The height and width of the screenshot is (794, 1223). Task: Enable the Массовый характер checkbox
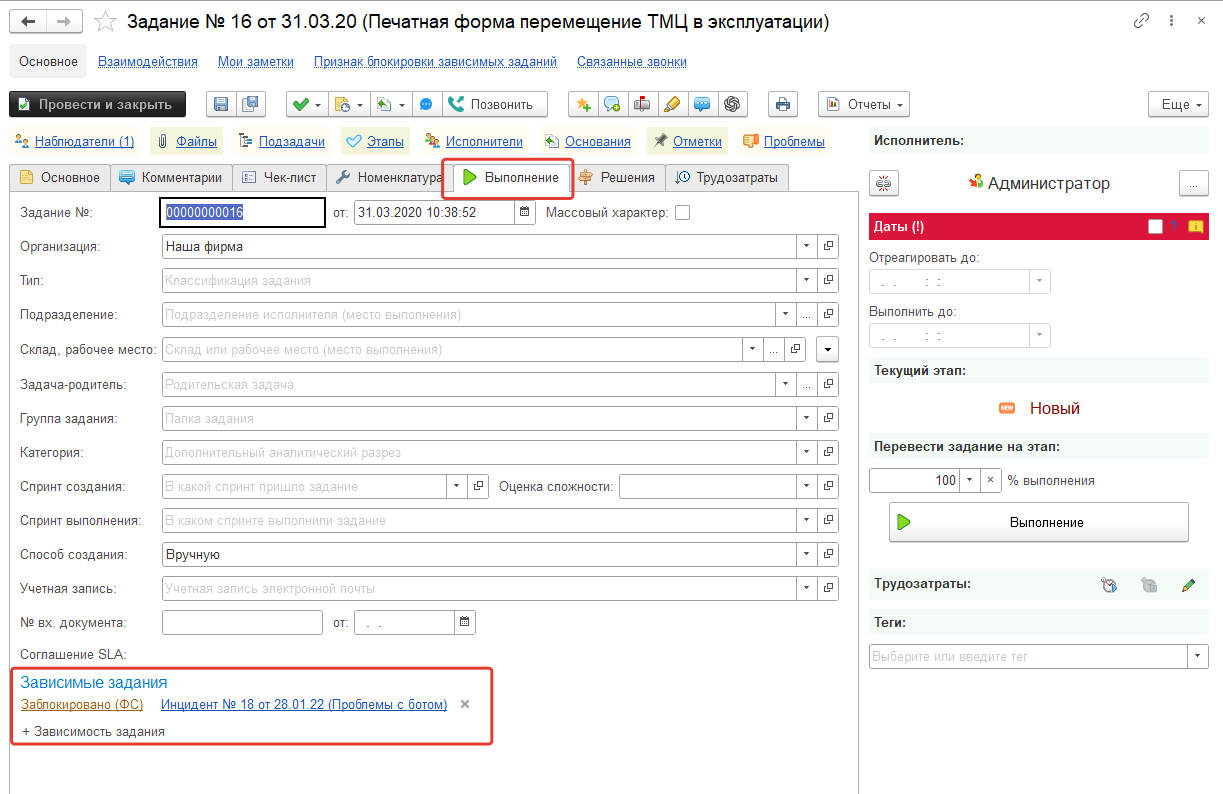pyautogui.click(x=683, y=212)
